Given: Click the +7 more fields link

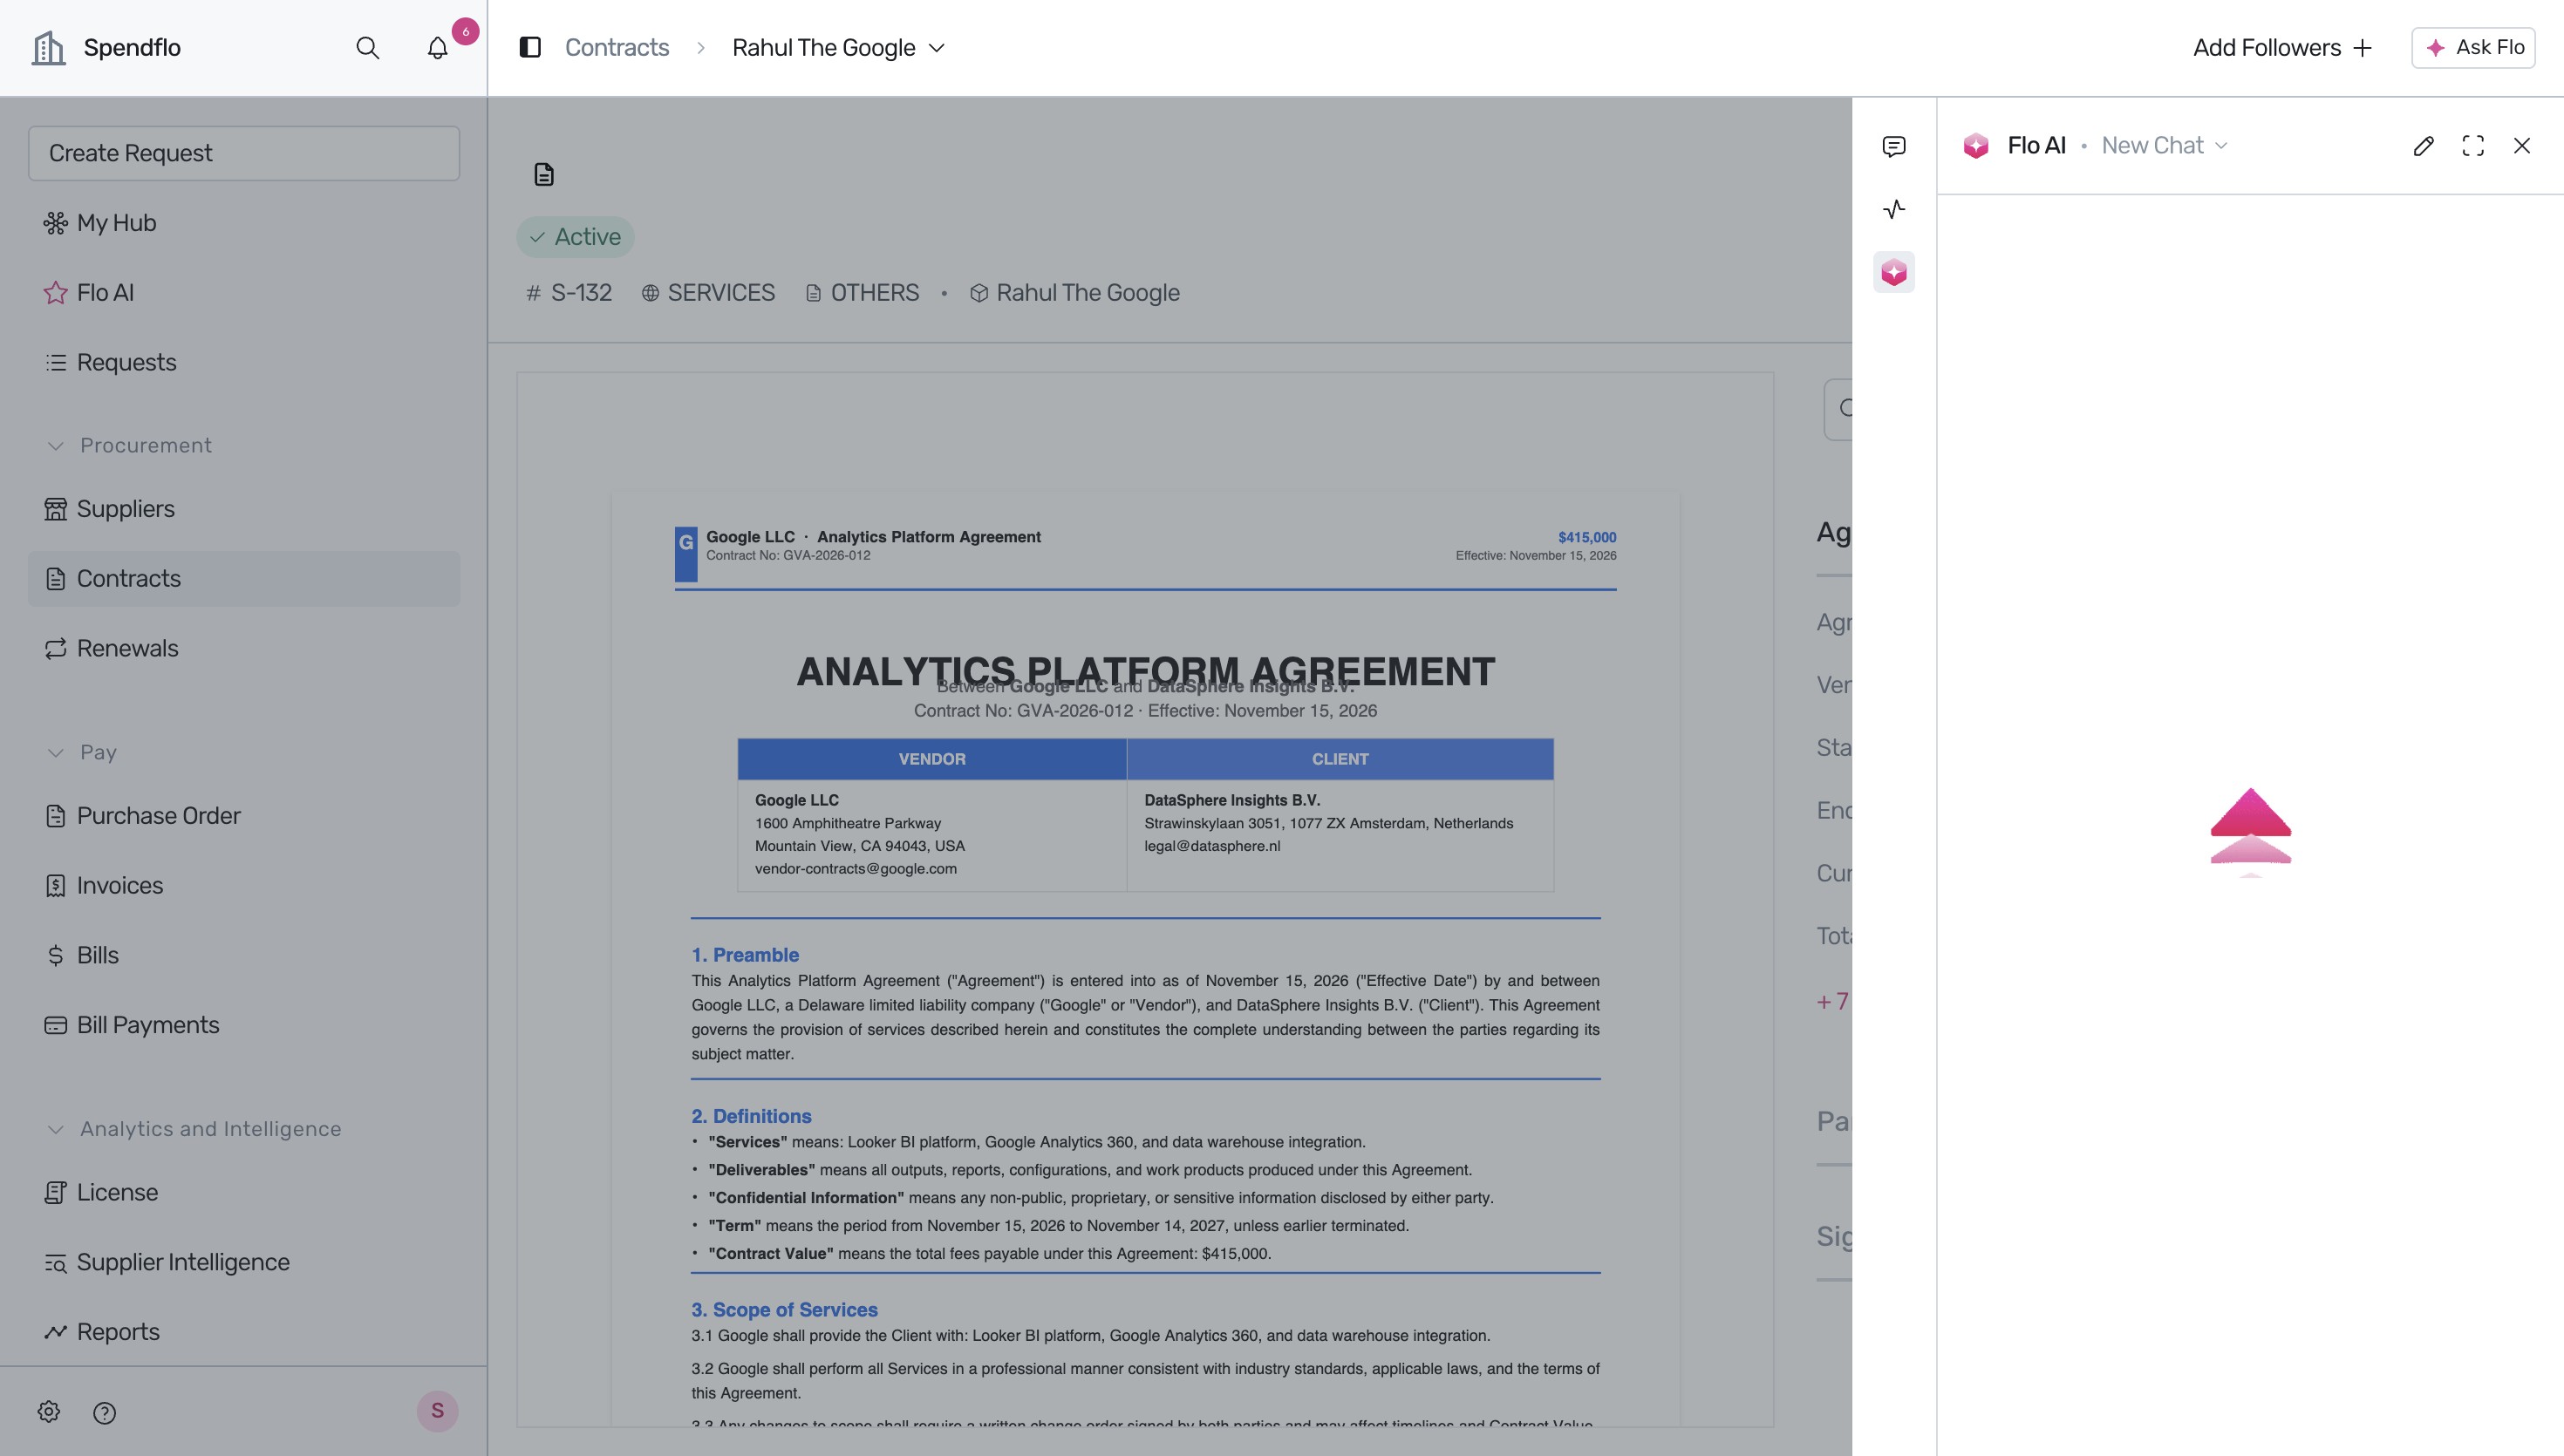Looking at the screenshot, I should [1832, 1001].
